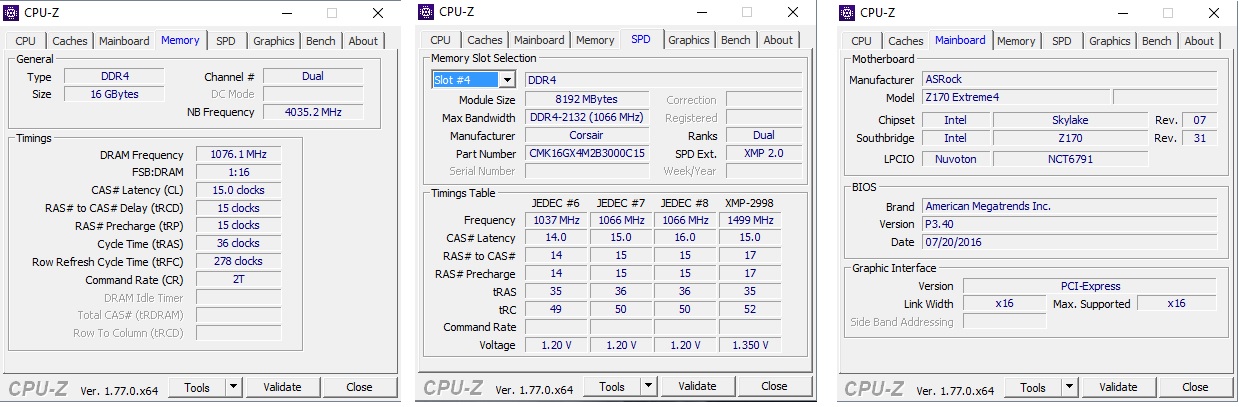Expand Tools dropdown arrow in SPD window

click(x=648, y=387)
